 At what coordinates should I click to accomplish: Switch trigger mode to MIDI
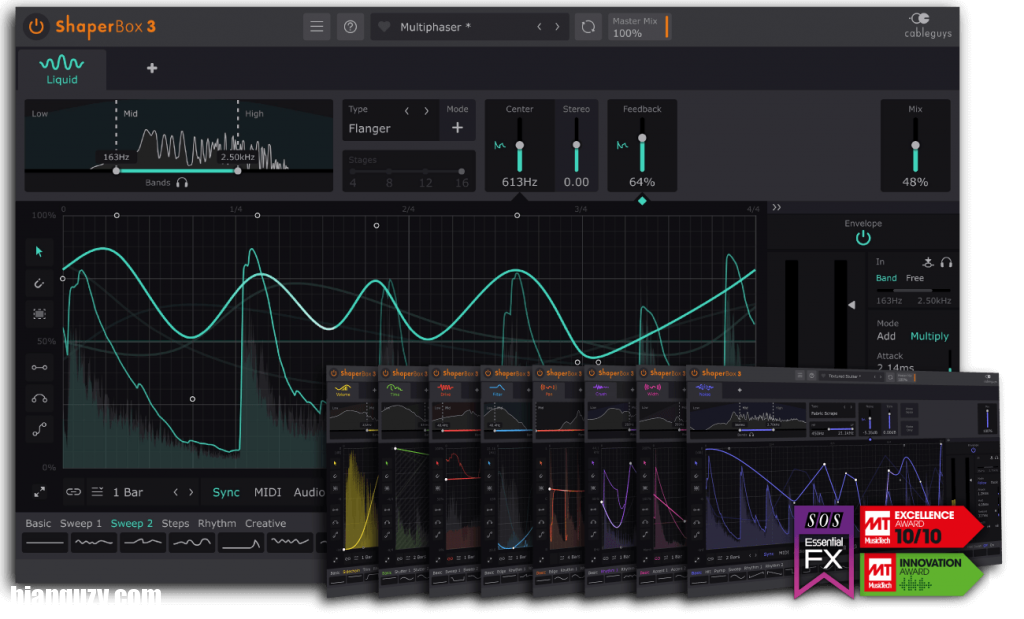pyautogui.click(x=268, y=492)
